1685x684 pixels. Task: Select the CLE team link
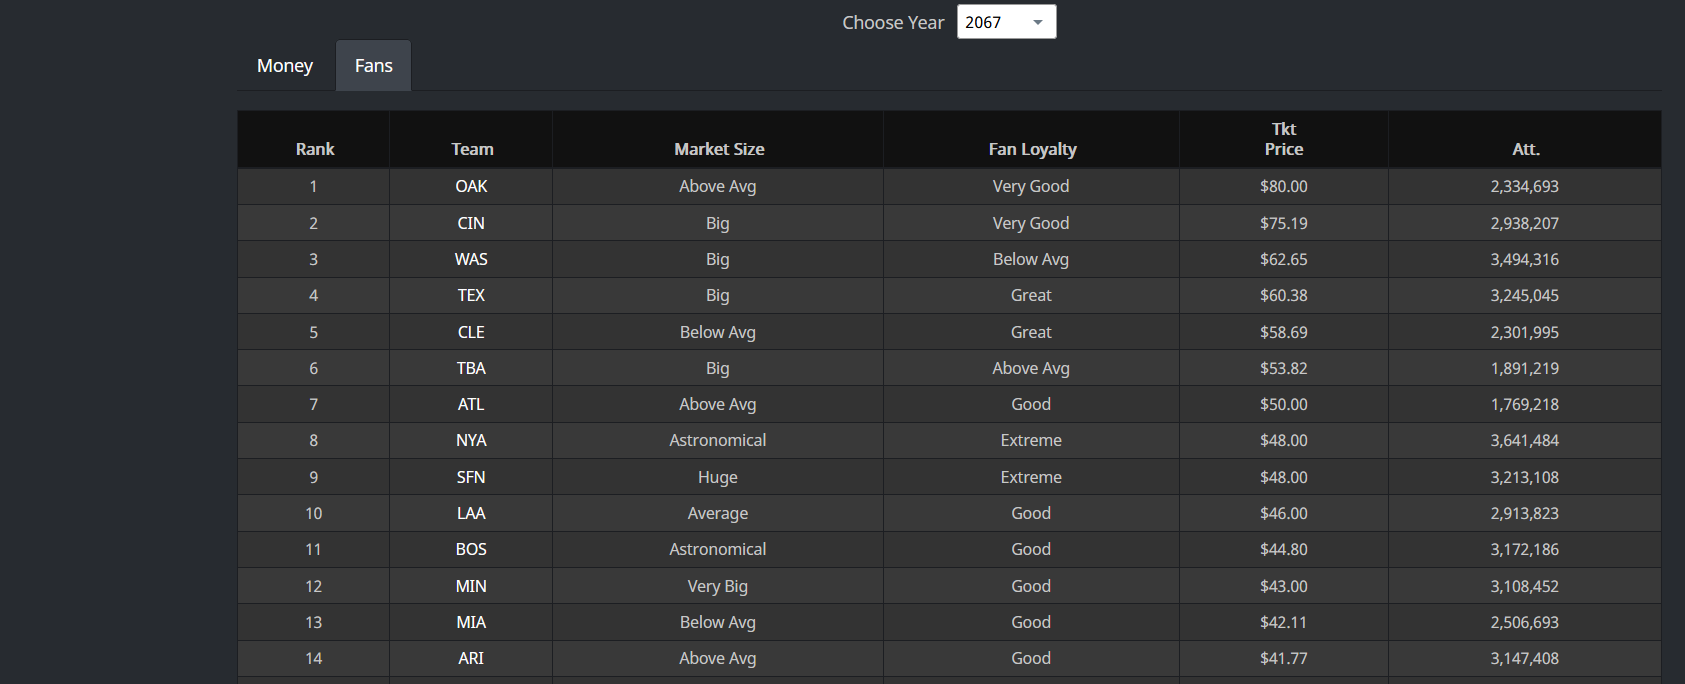pos(471,332)
